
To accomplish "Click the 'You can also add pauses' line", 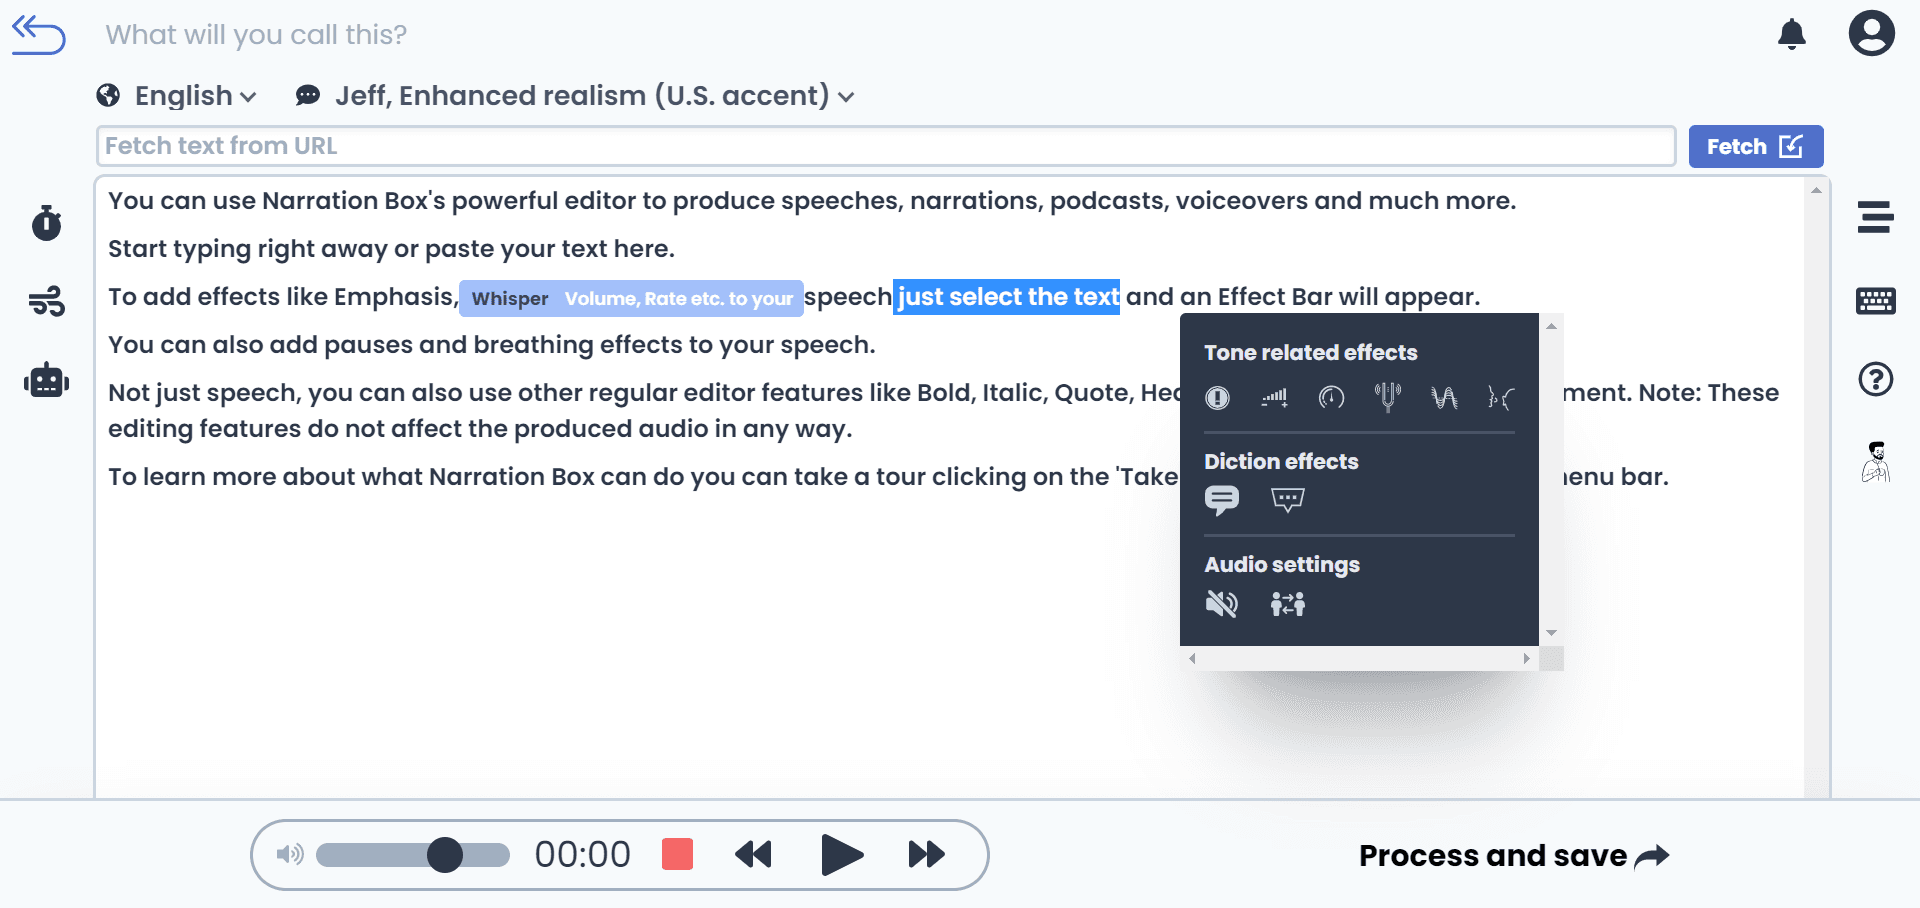I will pyautogui.click(x=491, y=344).
